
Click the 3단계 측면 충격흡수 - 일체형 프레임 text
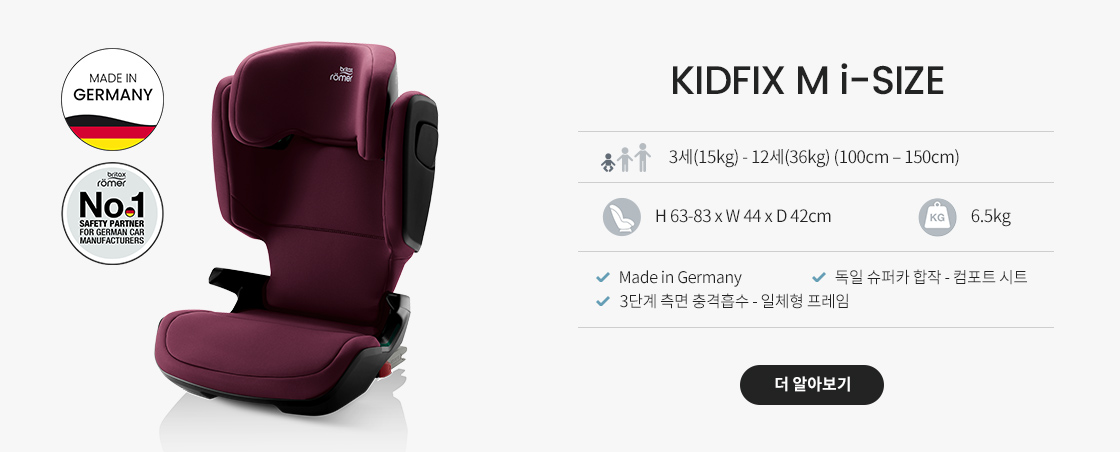click(x=734, y=301)
